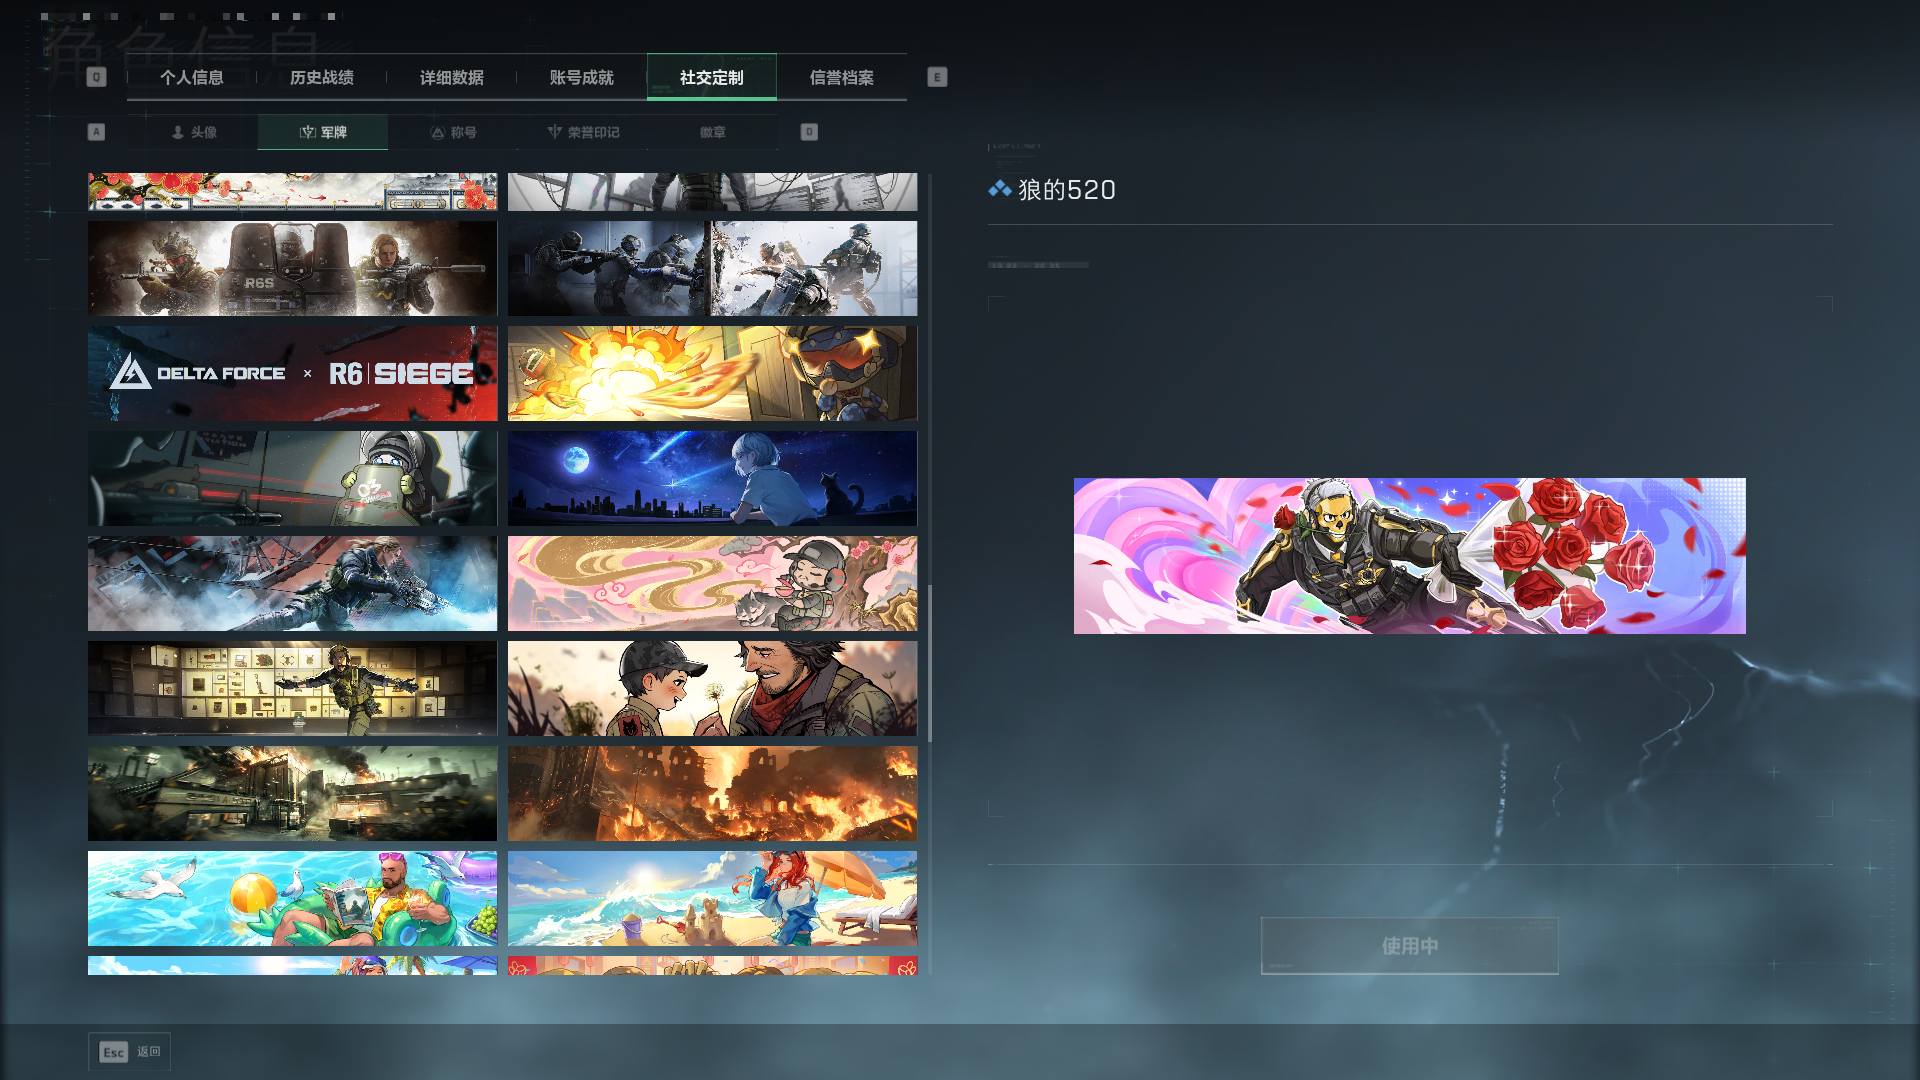The image size is (1920, 1080).
Task: Click the banner list scrollbar
Action: click(x=930, y=663)
